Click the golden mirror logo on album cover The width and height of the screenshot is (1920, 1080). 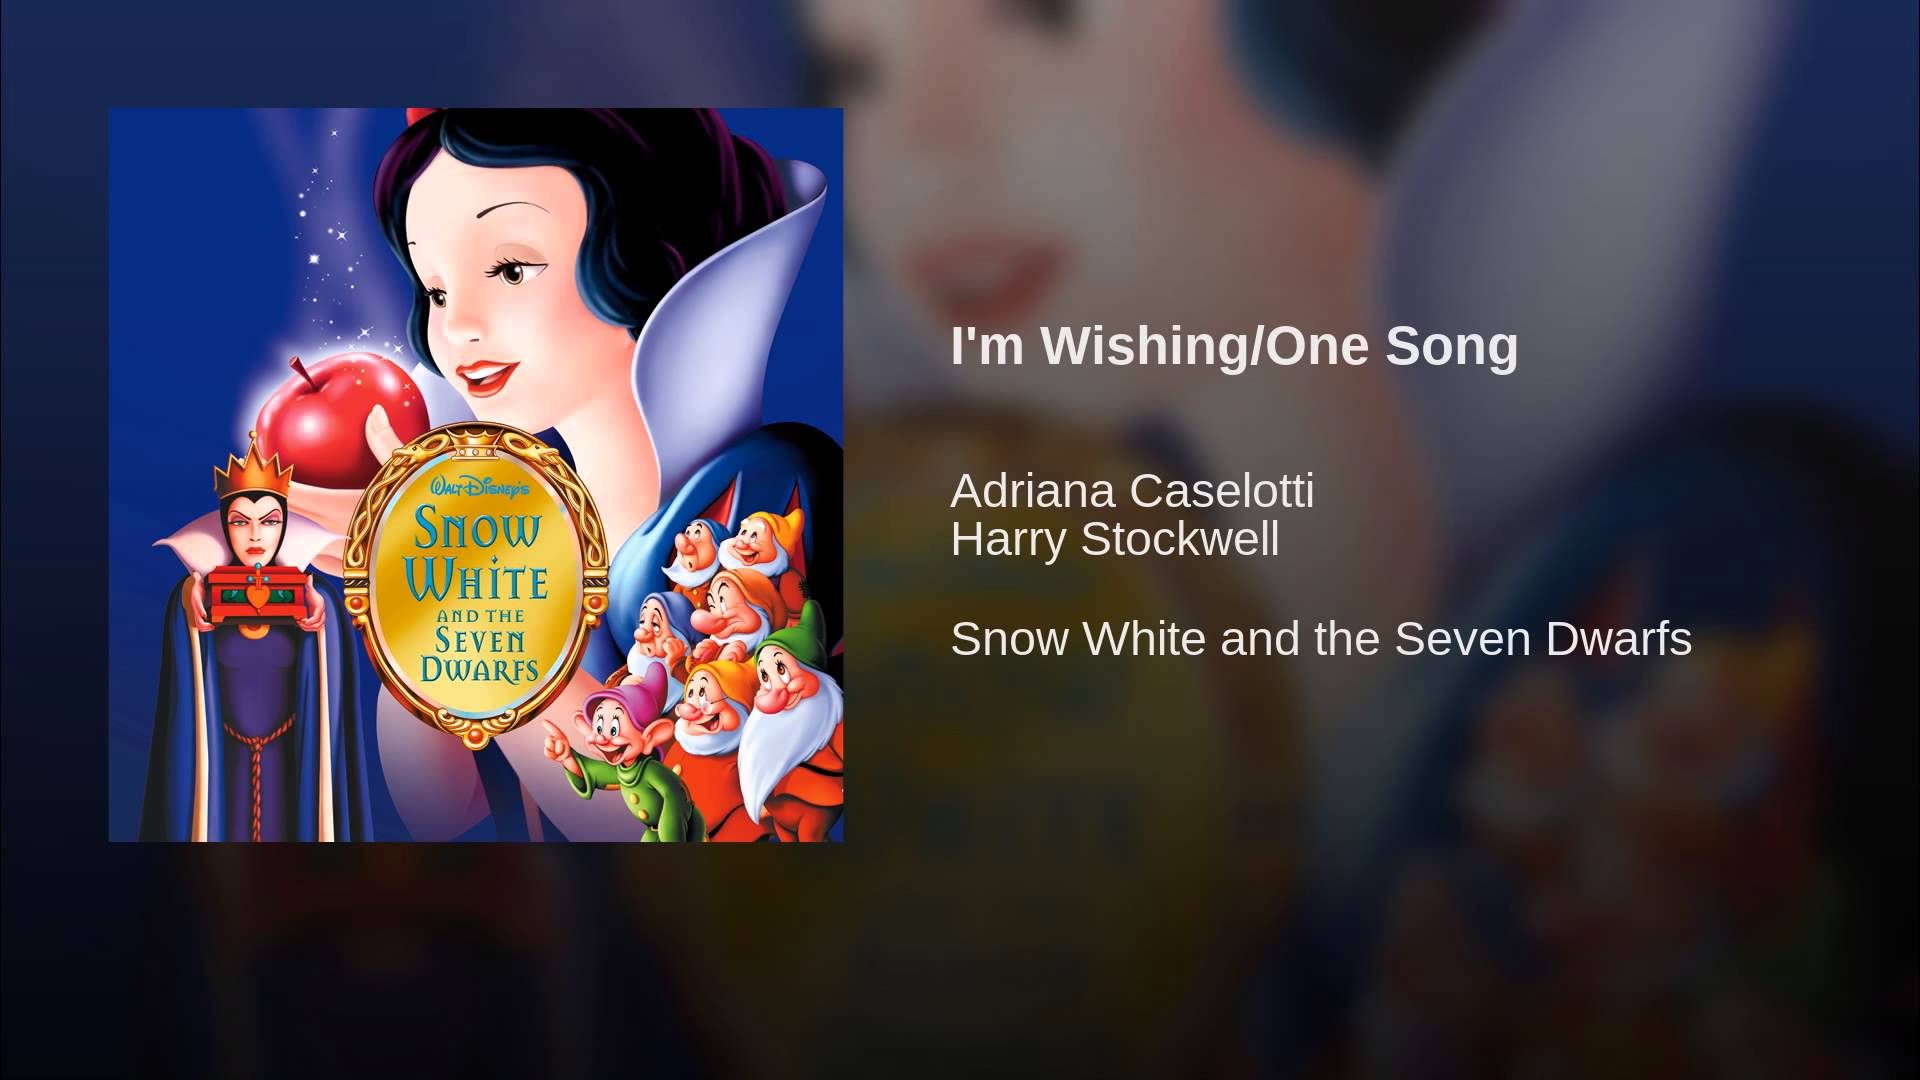click(476, 585)
